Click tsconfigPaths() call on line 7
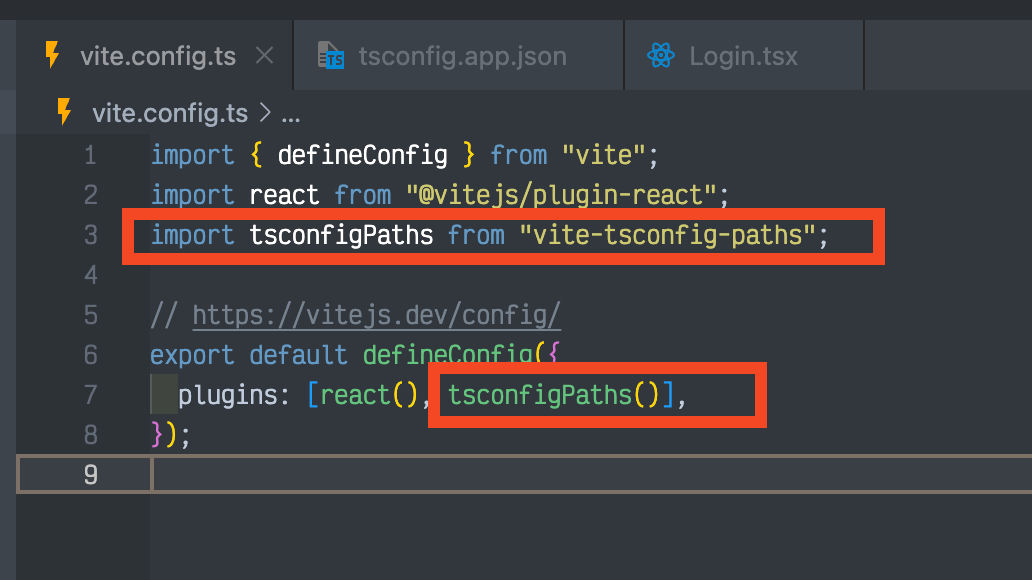 coord(554,395)
